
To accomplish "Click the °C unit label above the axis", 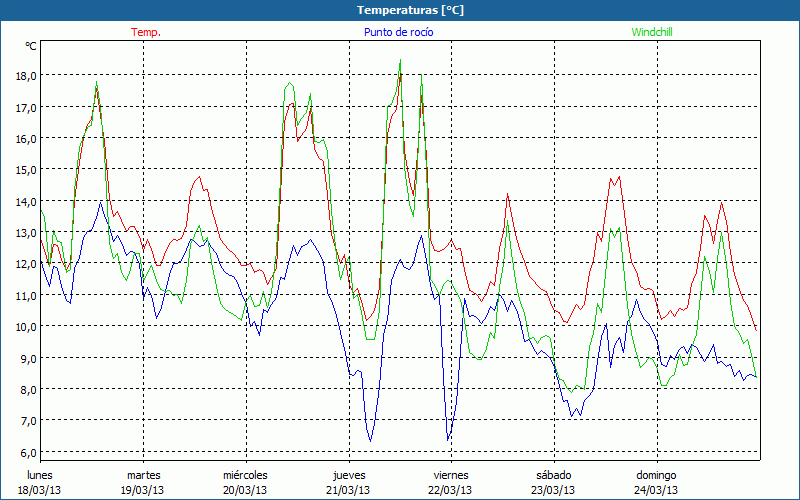I will 31,46.
